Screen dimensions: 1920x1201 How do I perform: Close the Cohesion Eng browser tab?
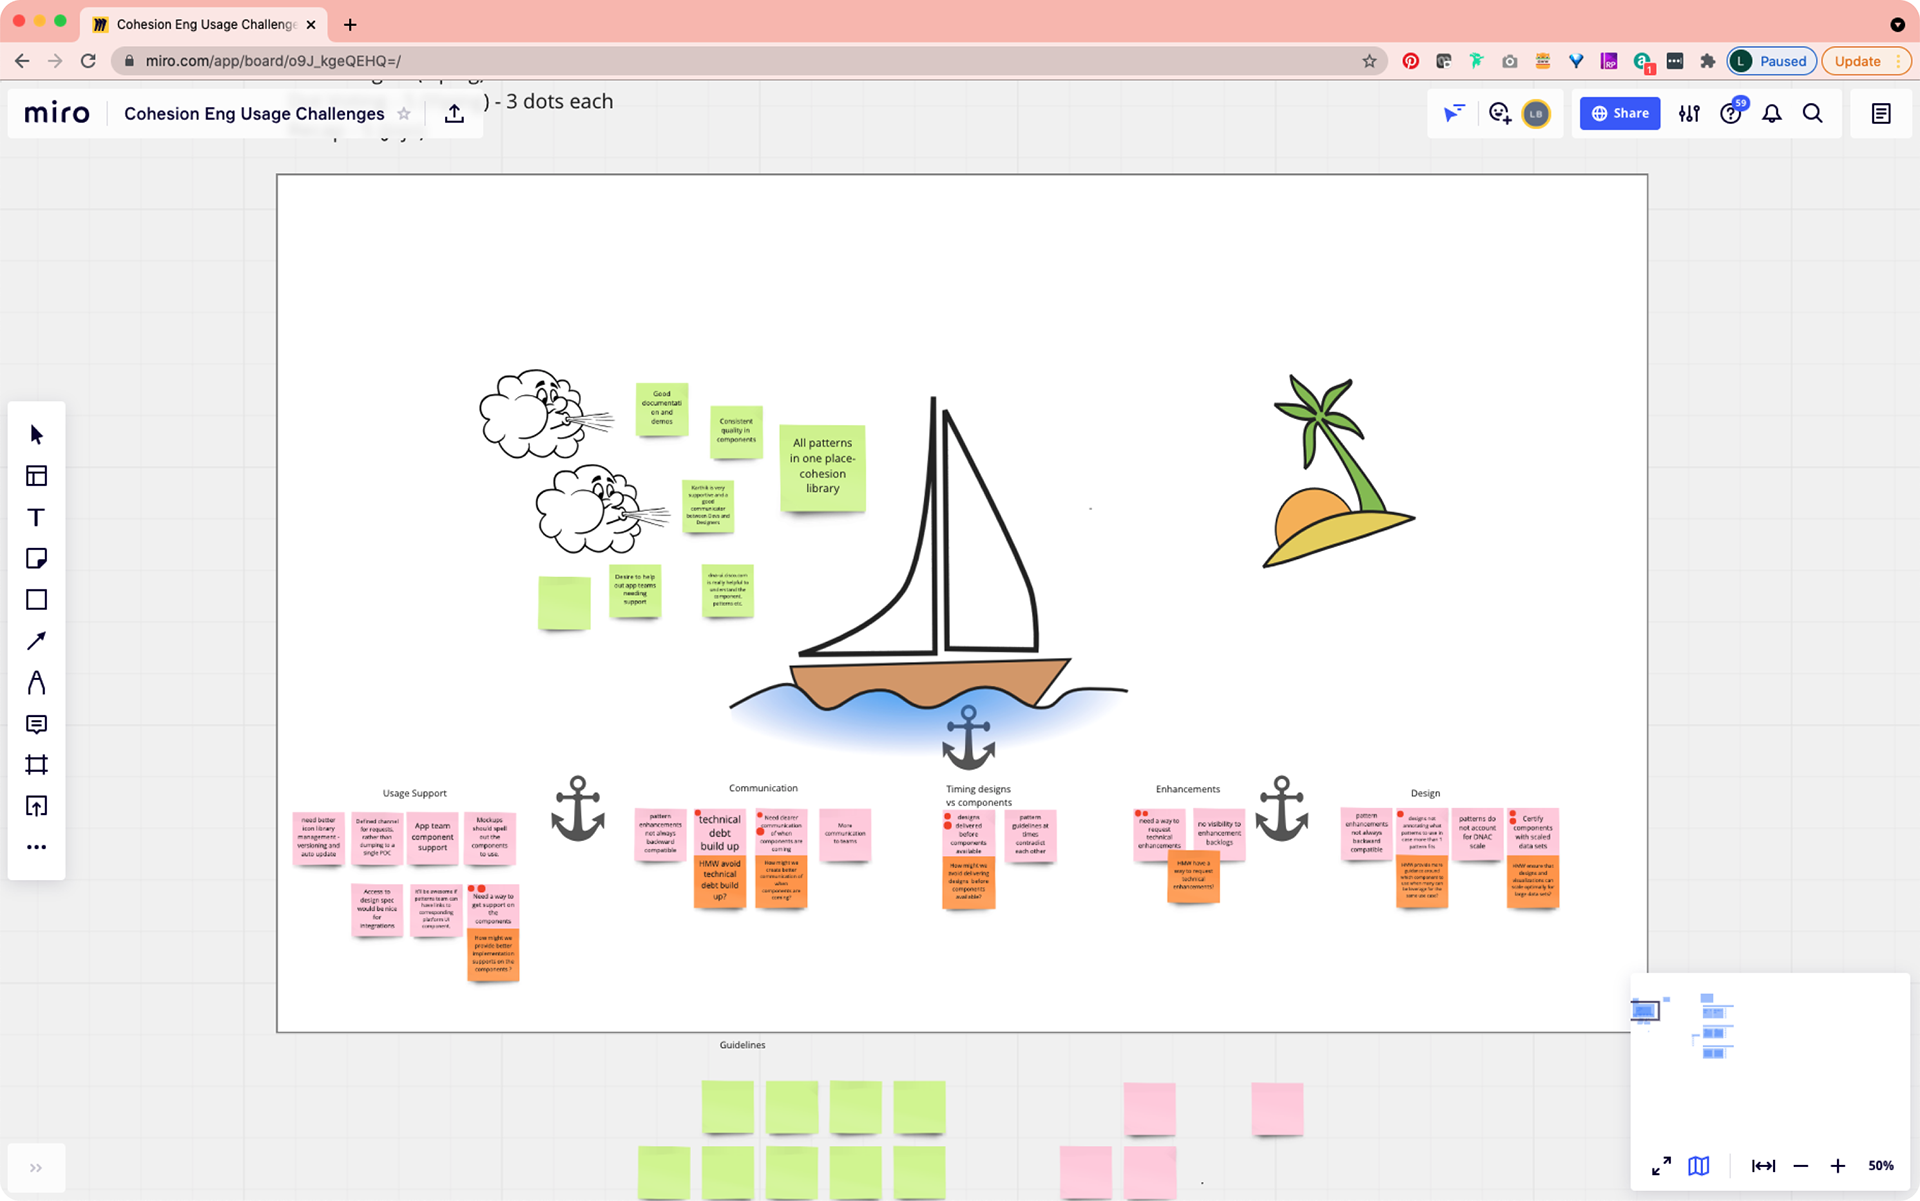click(x=311, y=24)
